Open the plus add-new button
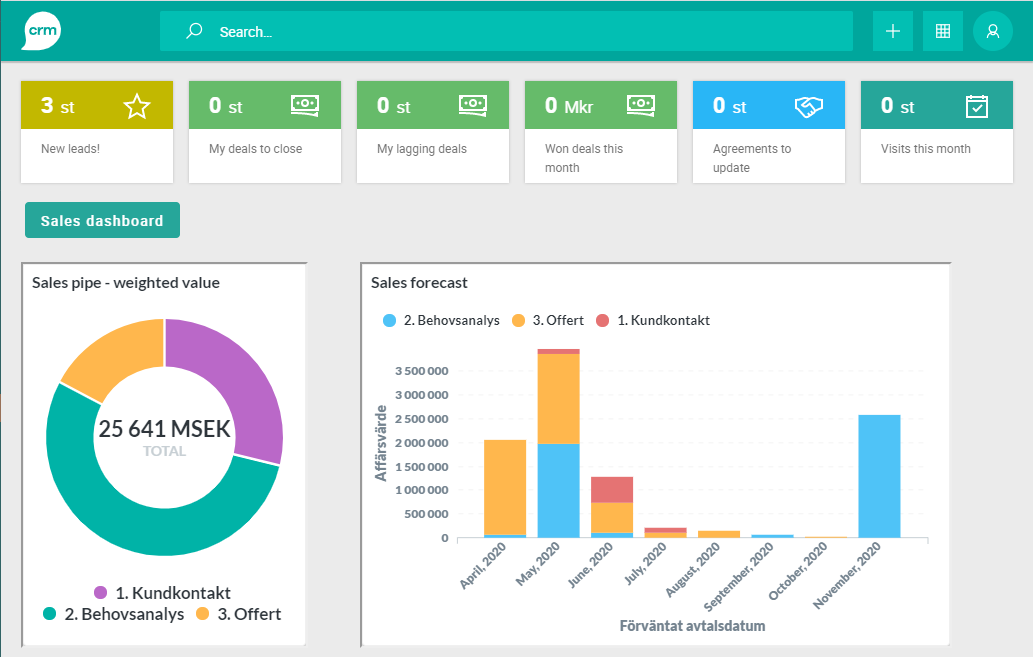 pyautogui.click(x=893, y=31)
